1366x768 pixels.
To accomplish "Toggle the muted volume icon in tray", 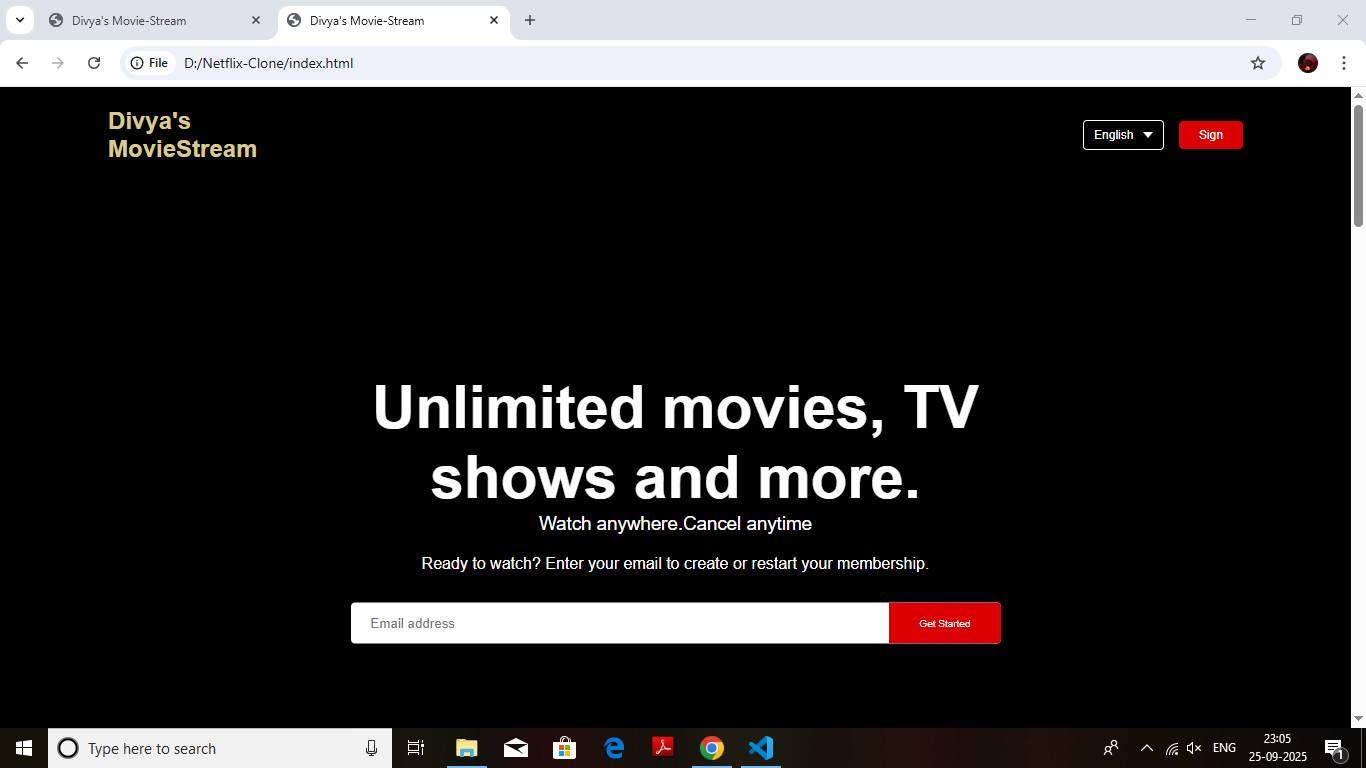I will [x=1193, y=748].
